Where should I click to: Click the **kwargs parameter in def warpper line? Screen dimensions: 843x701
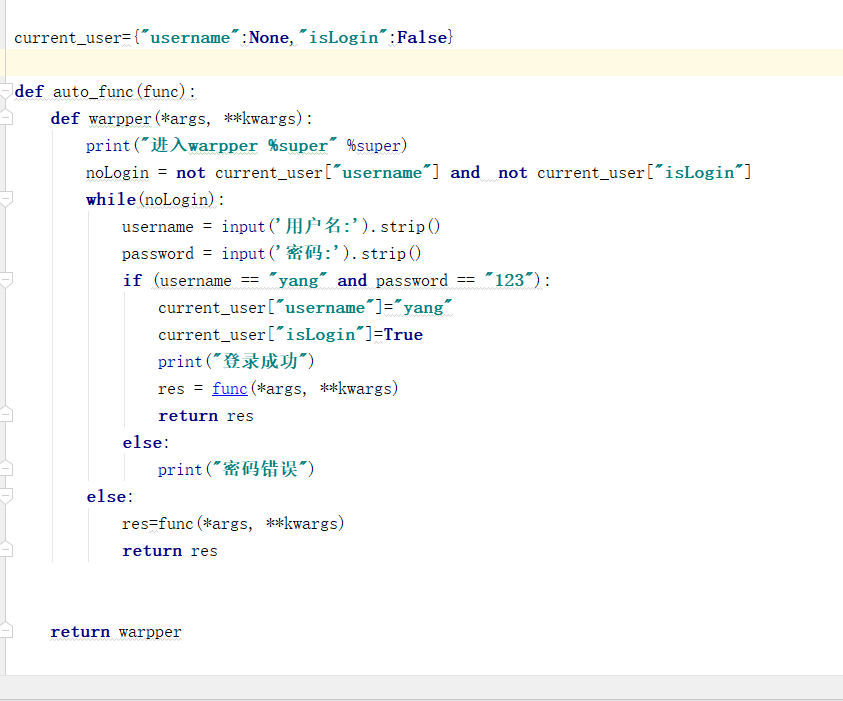pyautogui.click(x=260, y=119)
